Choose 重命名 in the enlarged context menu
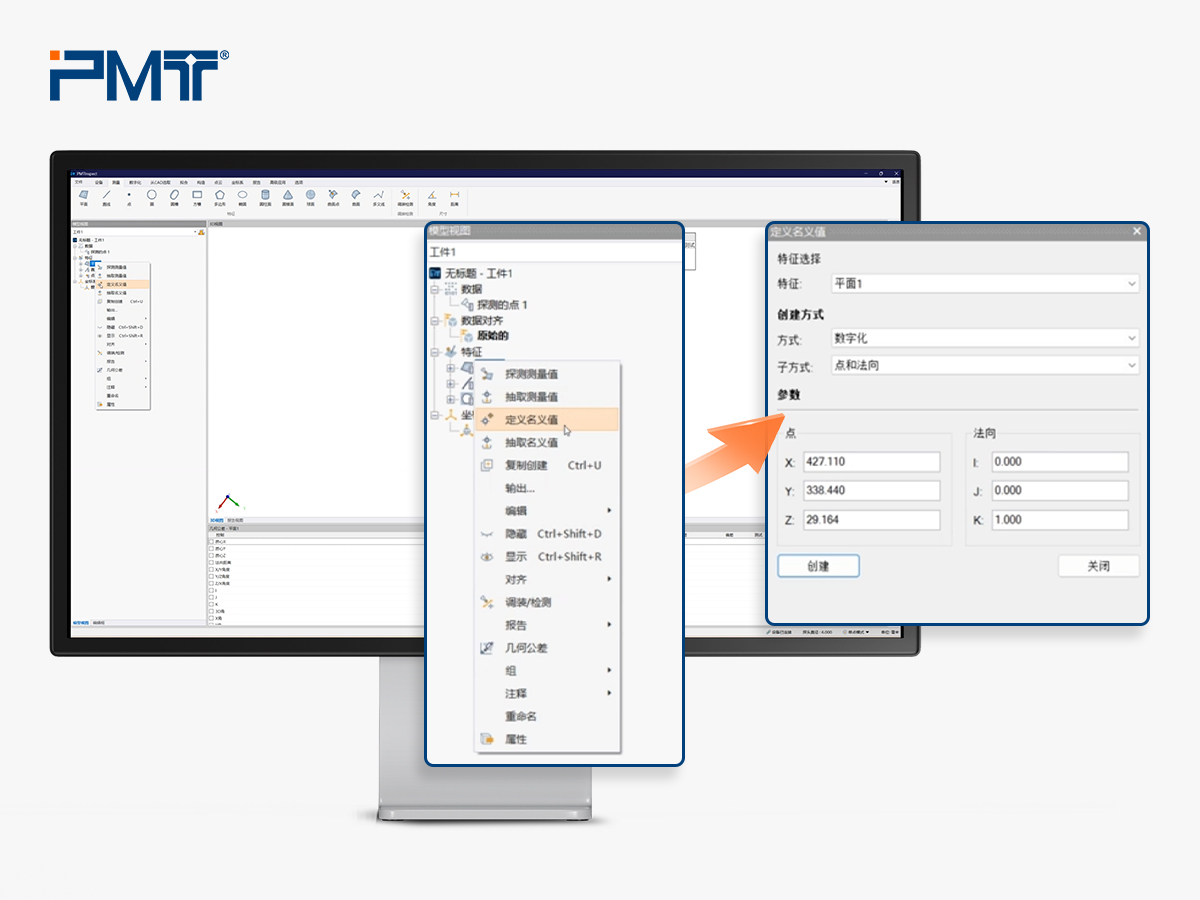 [x=547, y=716]
